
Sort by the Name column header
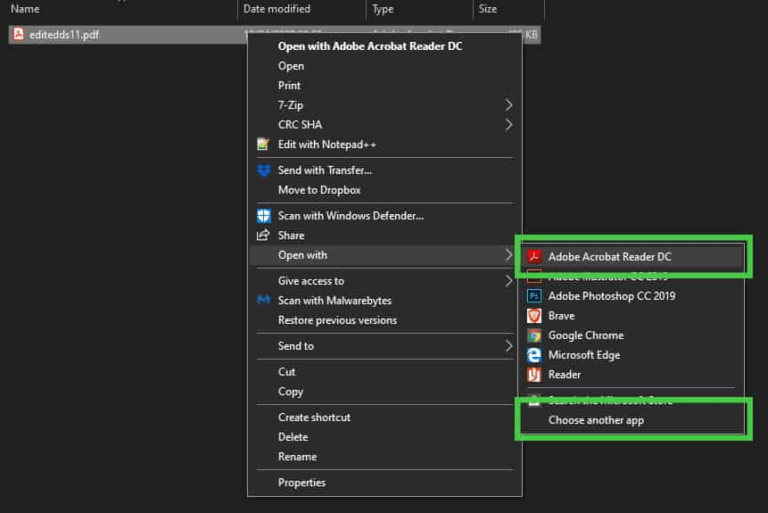(25, 9)
